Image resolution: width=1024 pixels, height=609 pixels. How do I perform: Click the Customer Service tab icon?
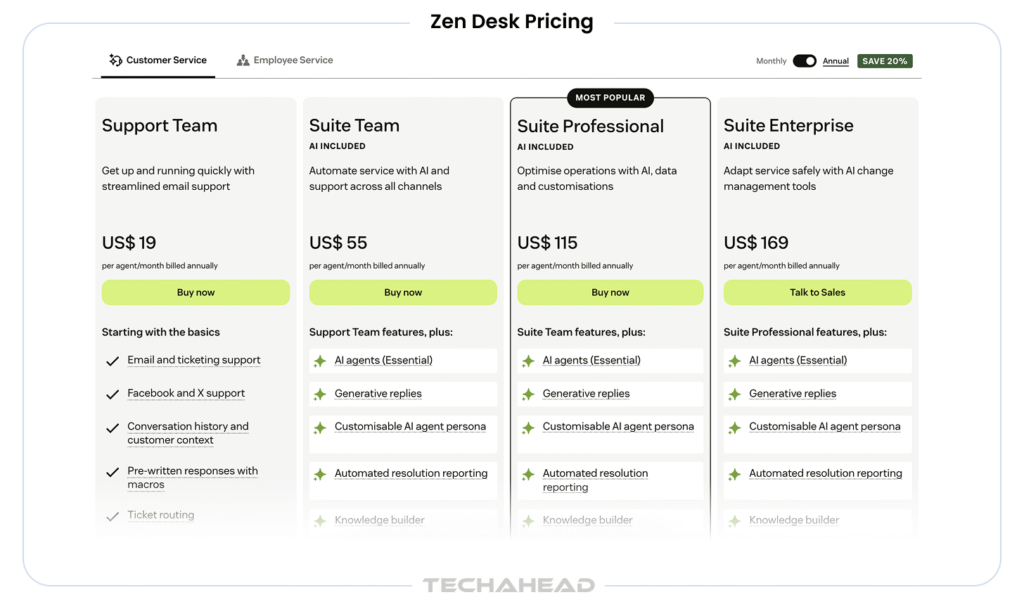[116, 61]
